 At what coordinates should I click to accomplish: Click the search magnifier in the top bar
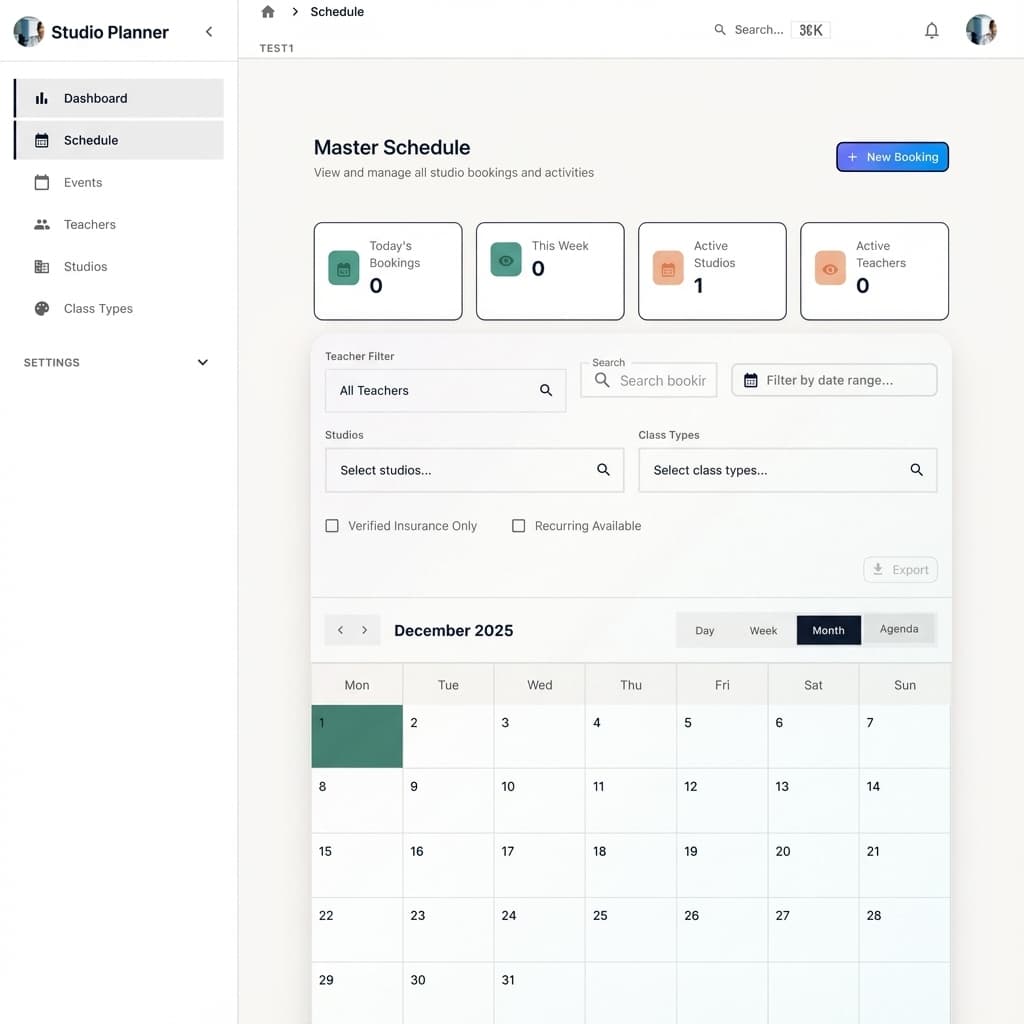pyautogui.click(x=720, y=30)
